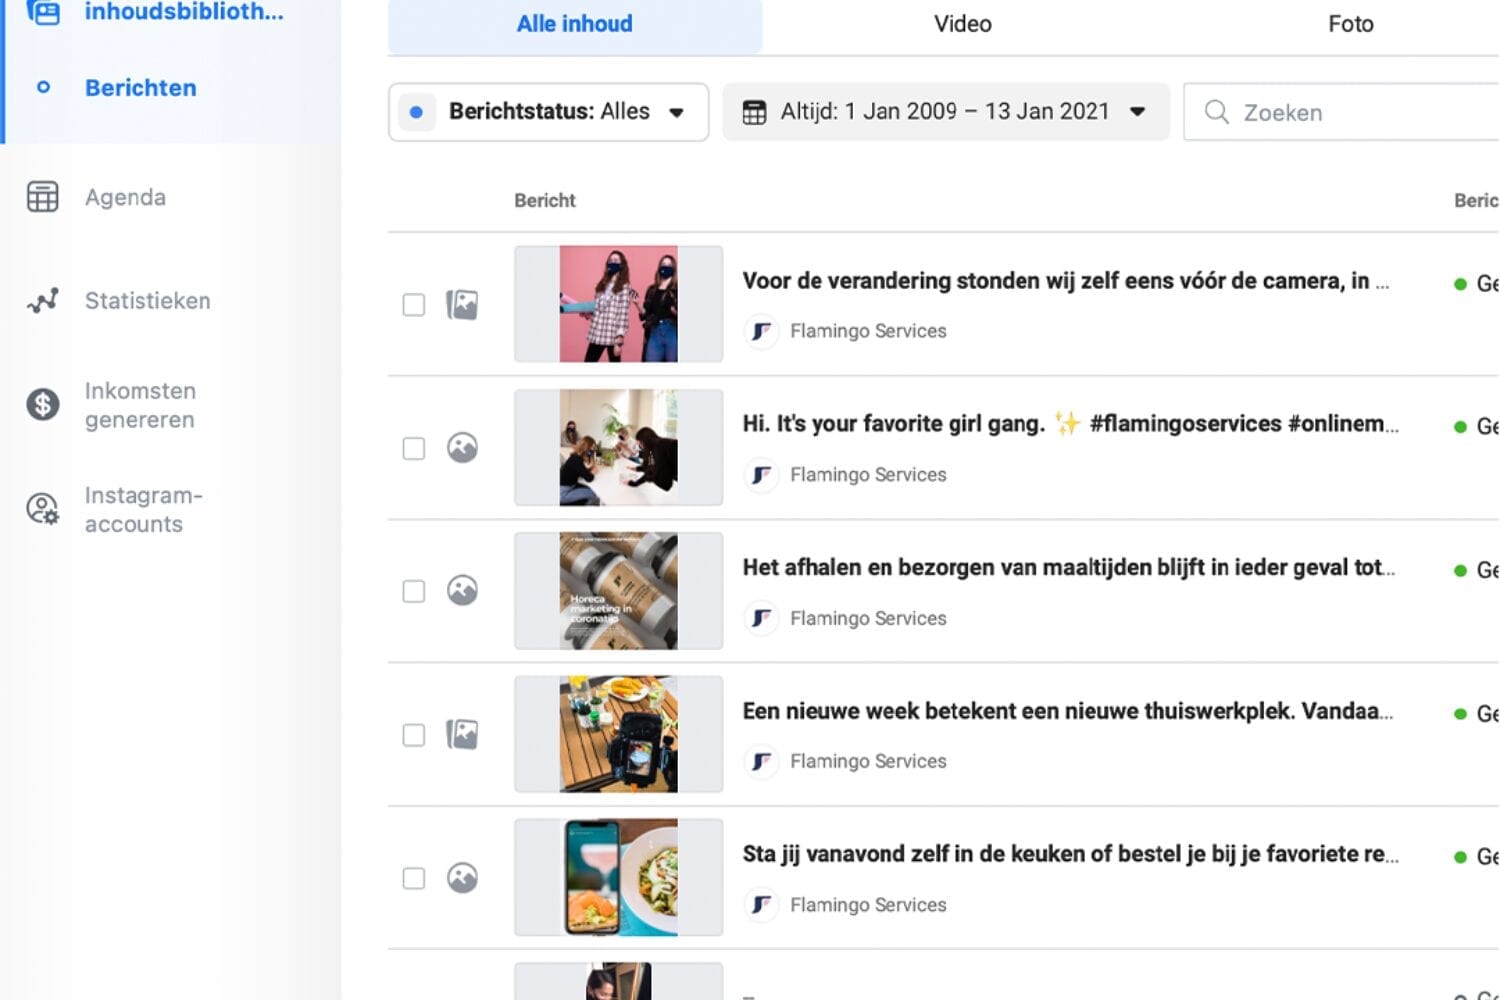Check the 'Sta jij vanavond' post checkbox
Viewport: 1500px width, 1000px height.
point(413,878)
